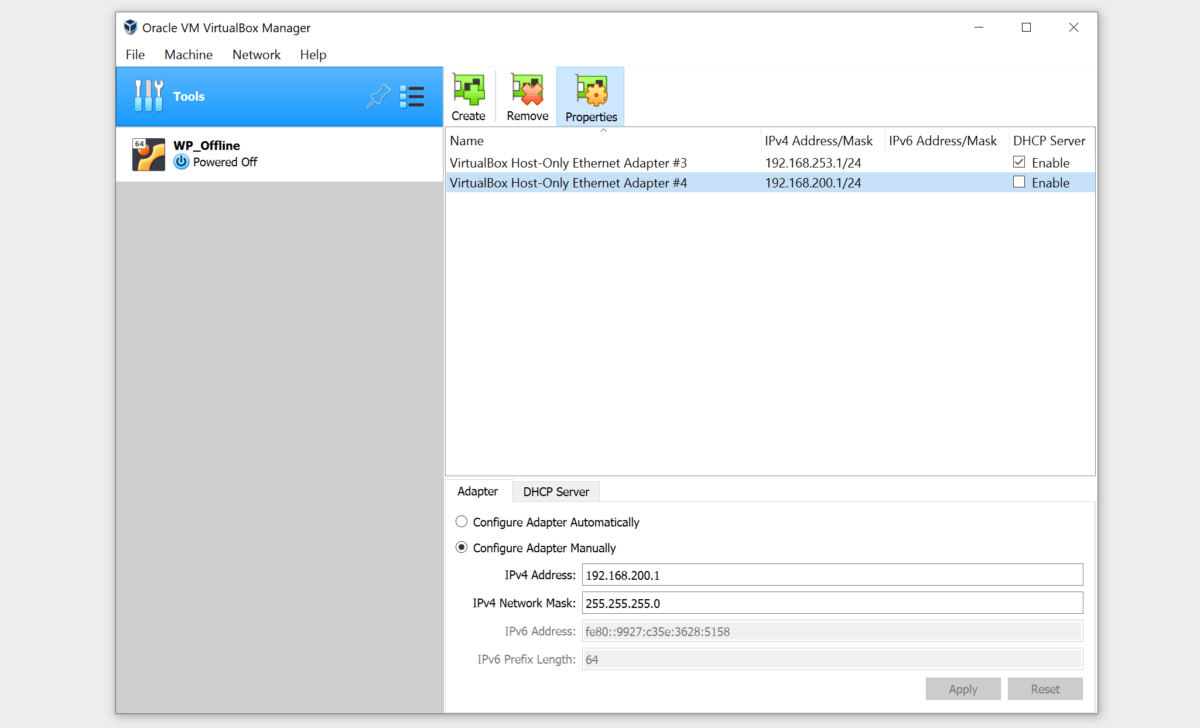Sort by IPv6 Address/Mask column header
Image resolution: width=1200 pixels, height=728 pixels.
tap(944, 141)
